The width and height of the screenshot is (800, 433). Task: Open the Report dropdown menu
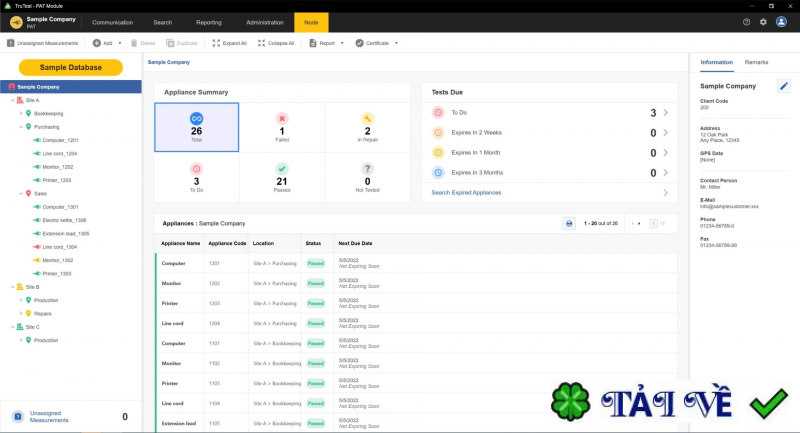327,43
